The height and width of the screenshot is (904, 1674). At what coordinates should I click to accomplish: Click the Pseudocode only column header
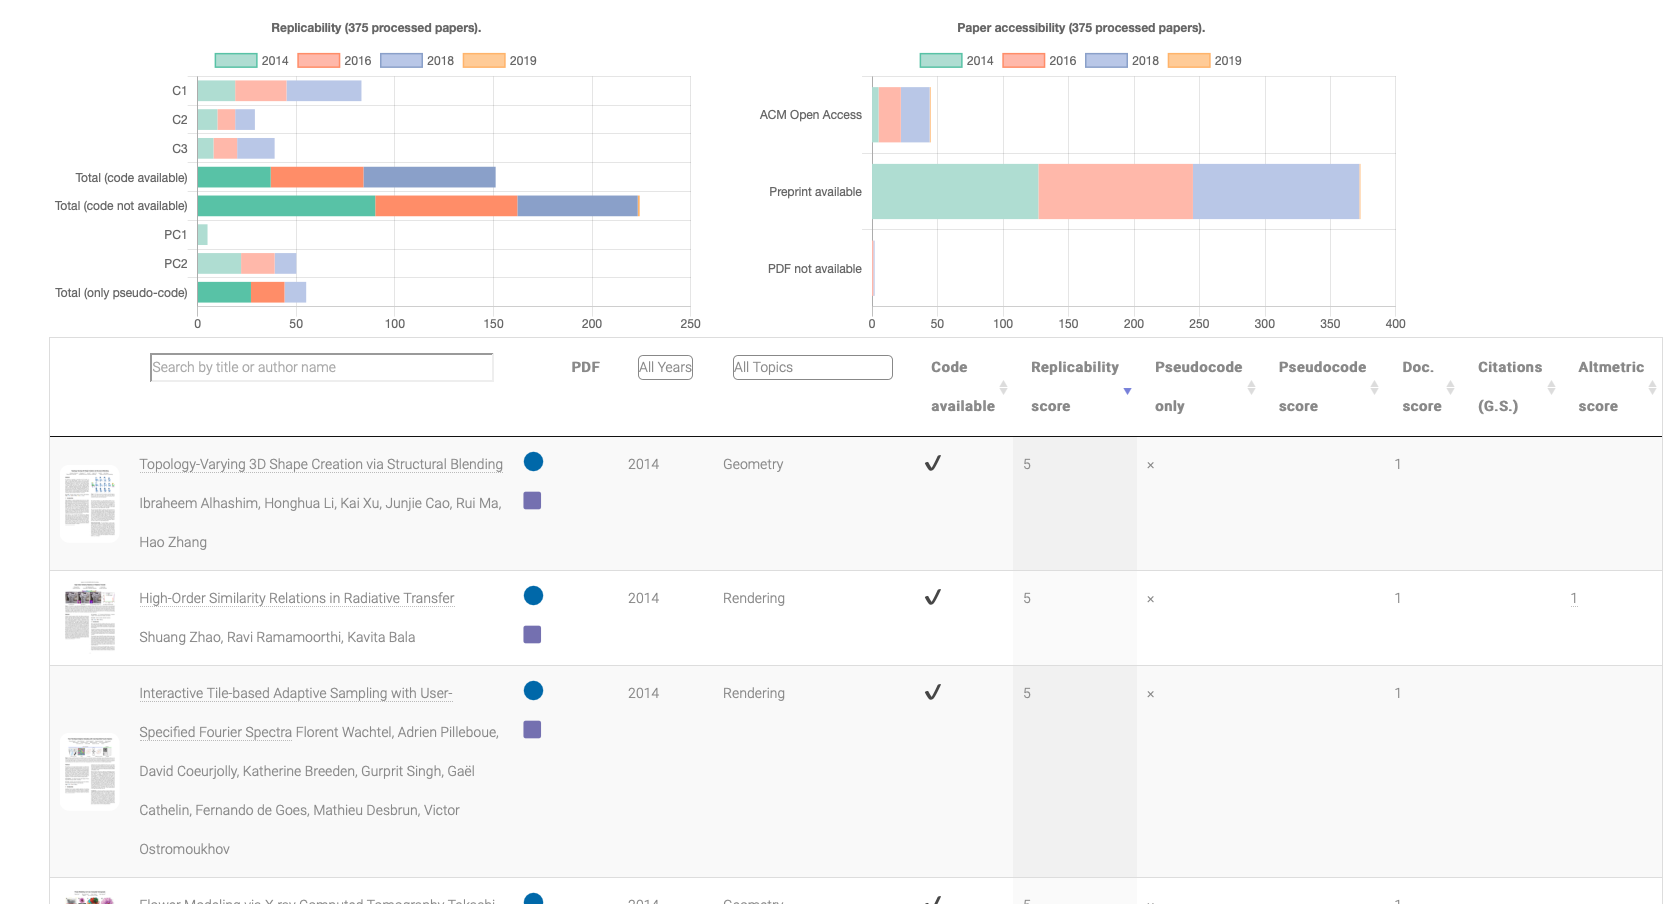pos(1198,387)
